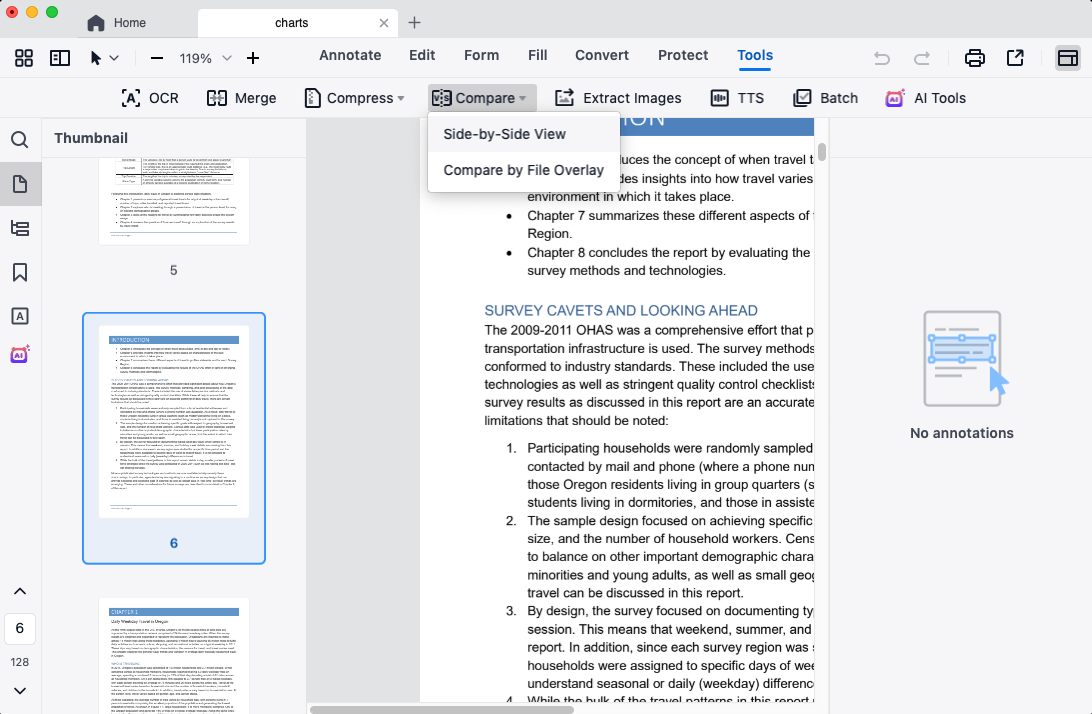Select Compare by File Overlay from the menu
Viewport: 1092px width, 714px height.
click(524, 170)
